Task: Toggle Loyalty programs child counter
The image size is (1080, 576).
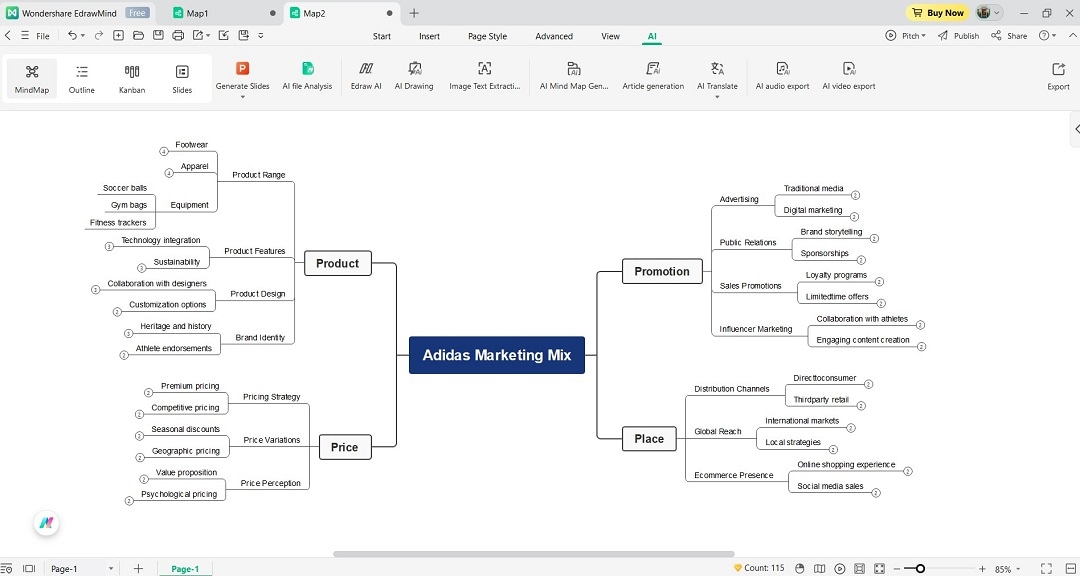Action: pos(879,282)
